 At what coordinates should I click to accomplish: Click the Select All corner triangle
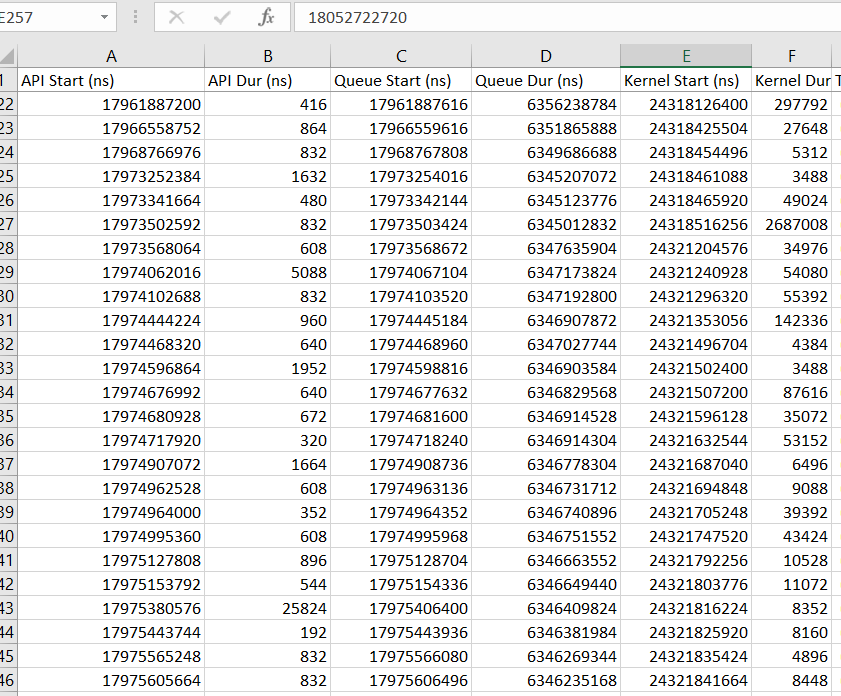tap(8, 56)
